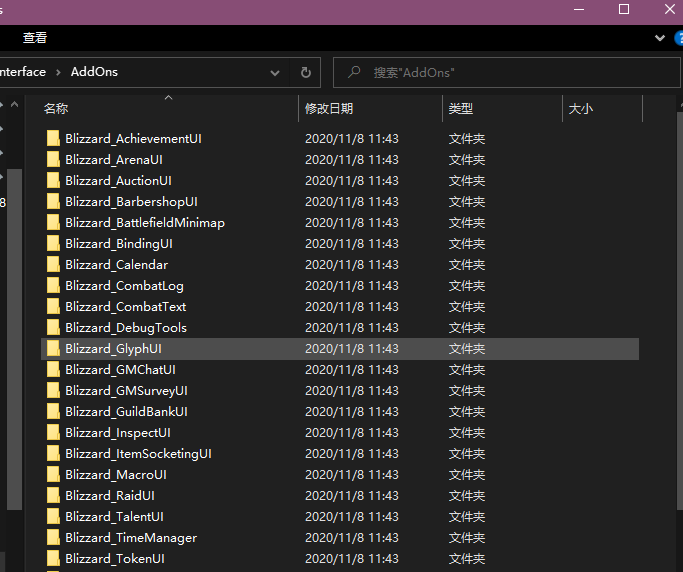Click the Blizzard_RaidUI folder name

(110, 495)
